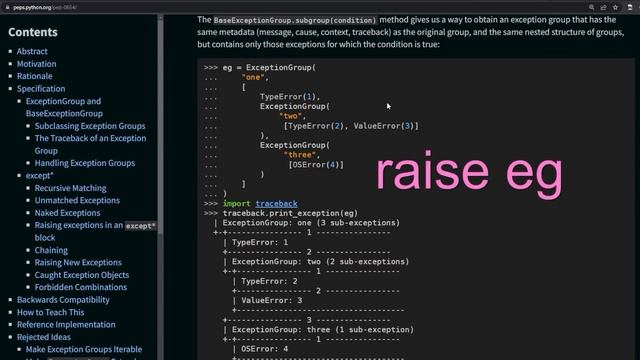Go to Caught Exception Objects
Screen dimensions: 640x360
pyautogui.click(x=82, y=275)
